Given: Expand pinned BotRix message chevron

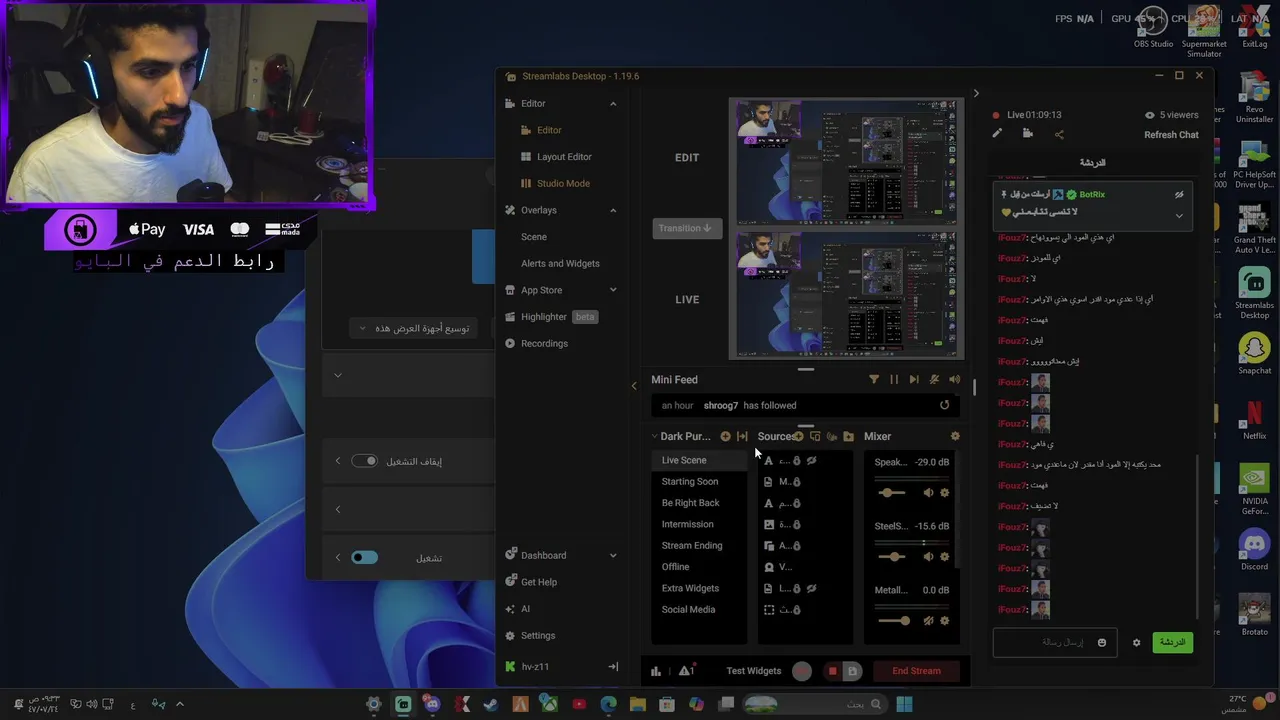Looking at the screenshot, I should (x=1179, y=216).
